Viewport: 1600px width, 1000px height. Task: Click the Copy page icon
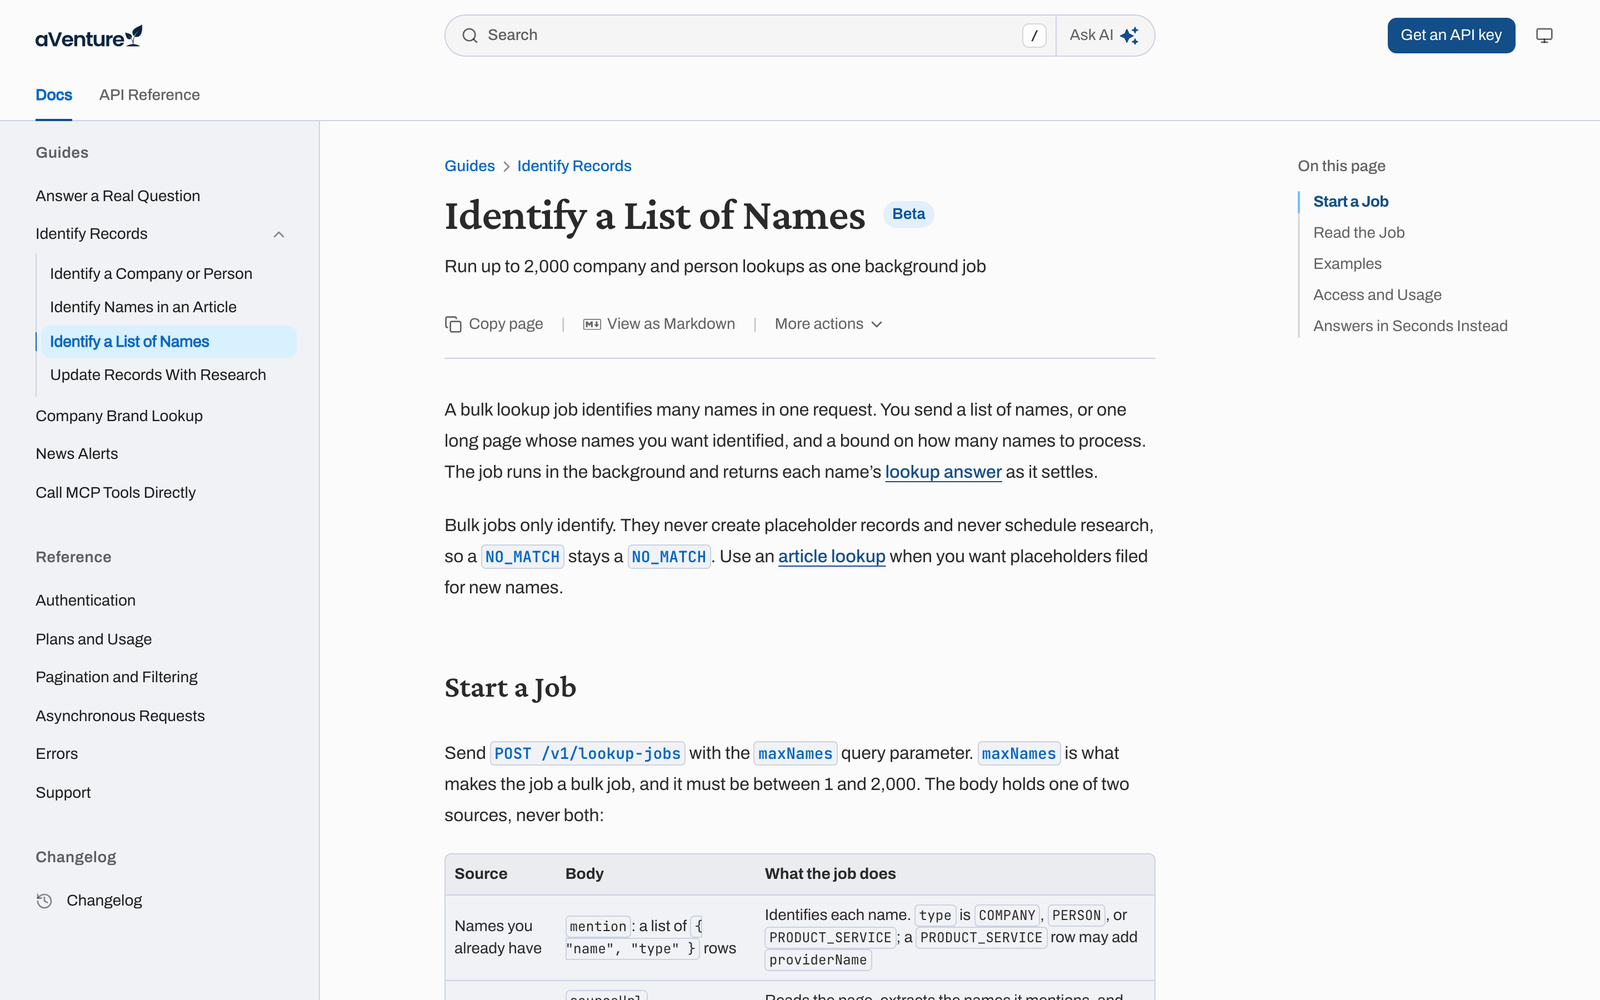click(x=453, y=324)
